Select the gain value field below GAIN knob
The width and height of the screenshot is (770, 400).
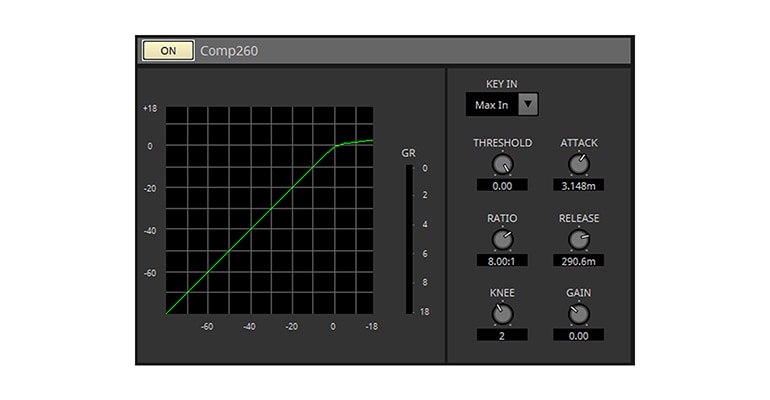click(579, 335)
